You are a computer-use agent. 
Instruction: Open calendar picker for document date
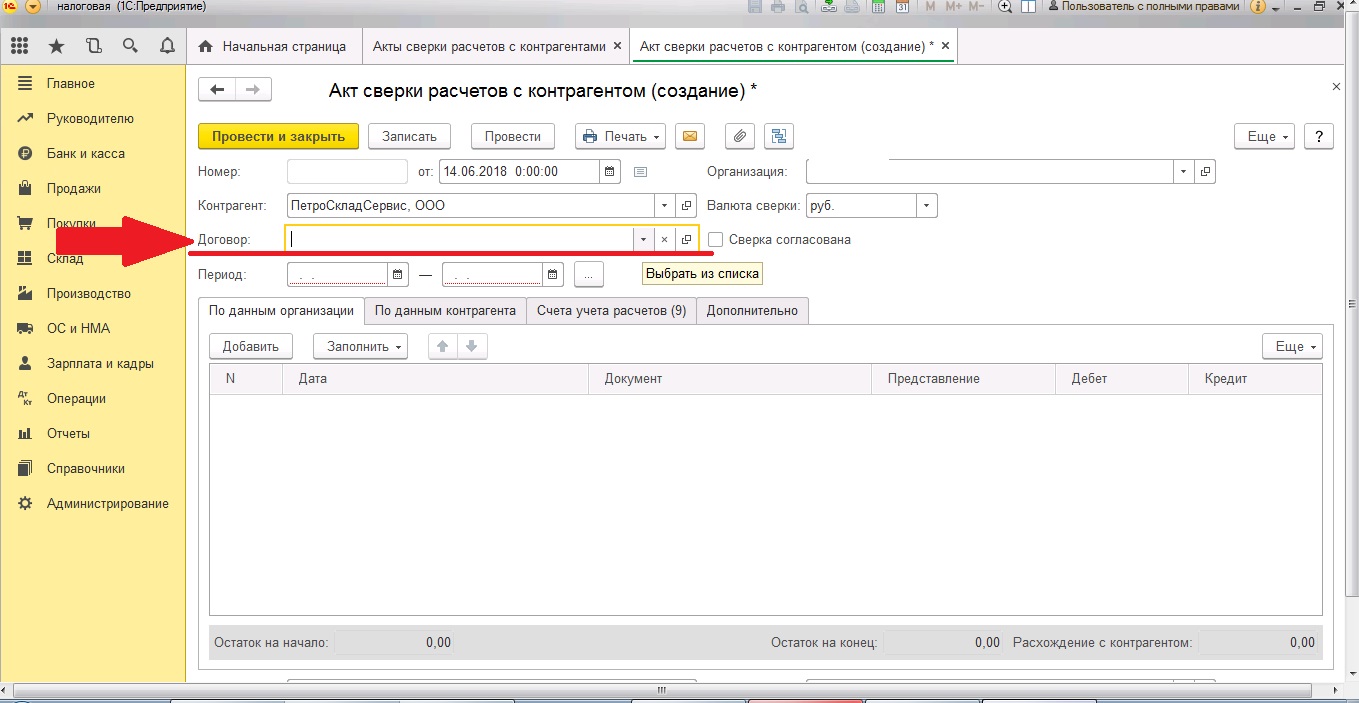(610, 172)
